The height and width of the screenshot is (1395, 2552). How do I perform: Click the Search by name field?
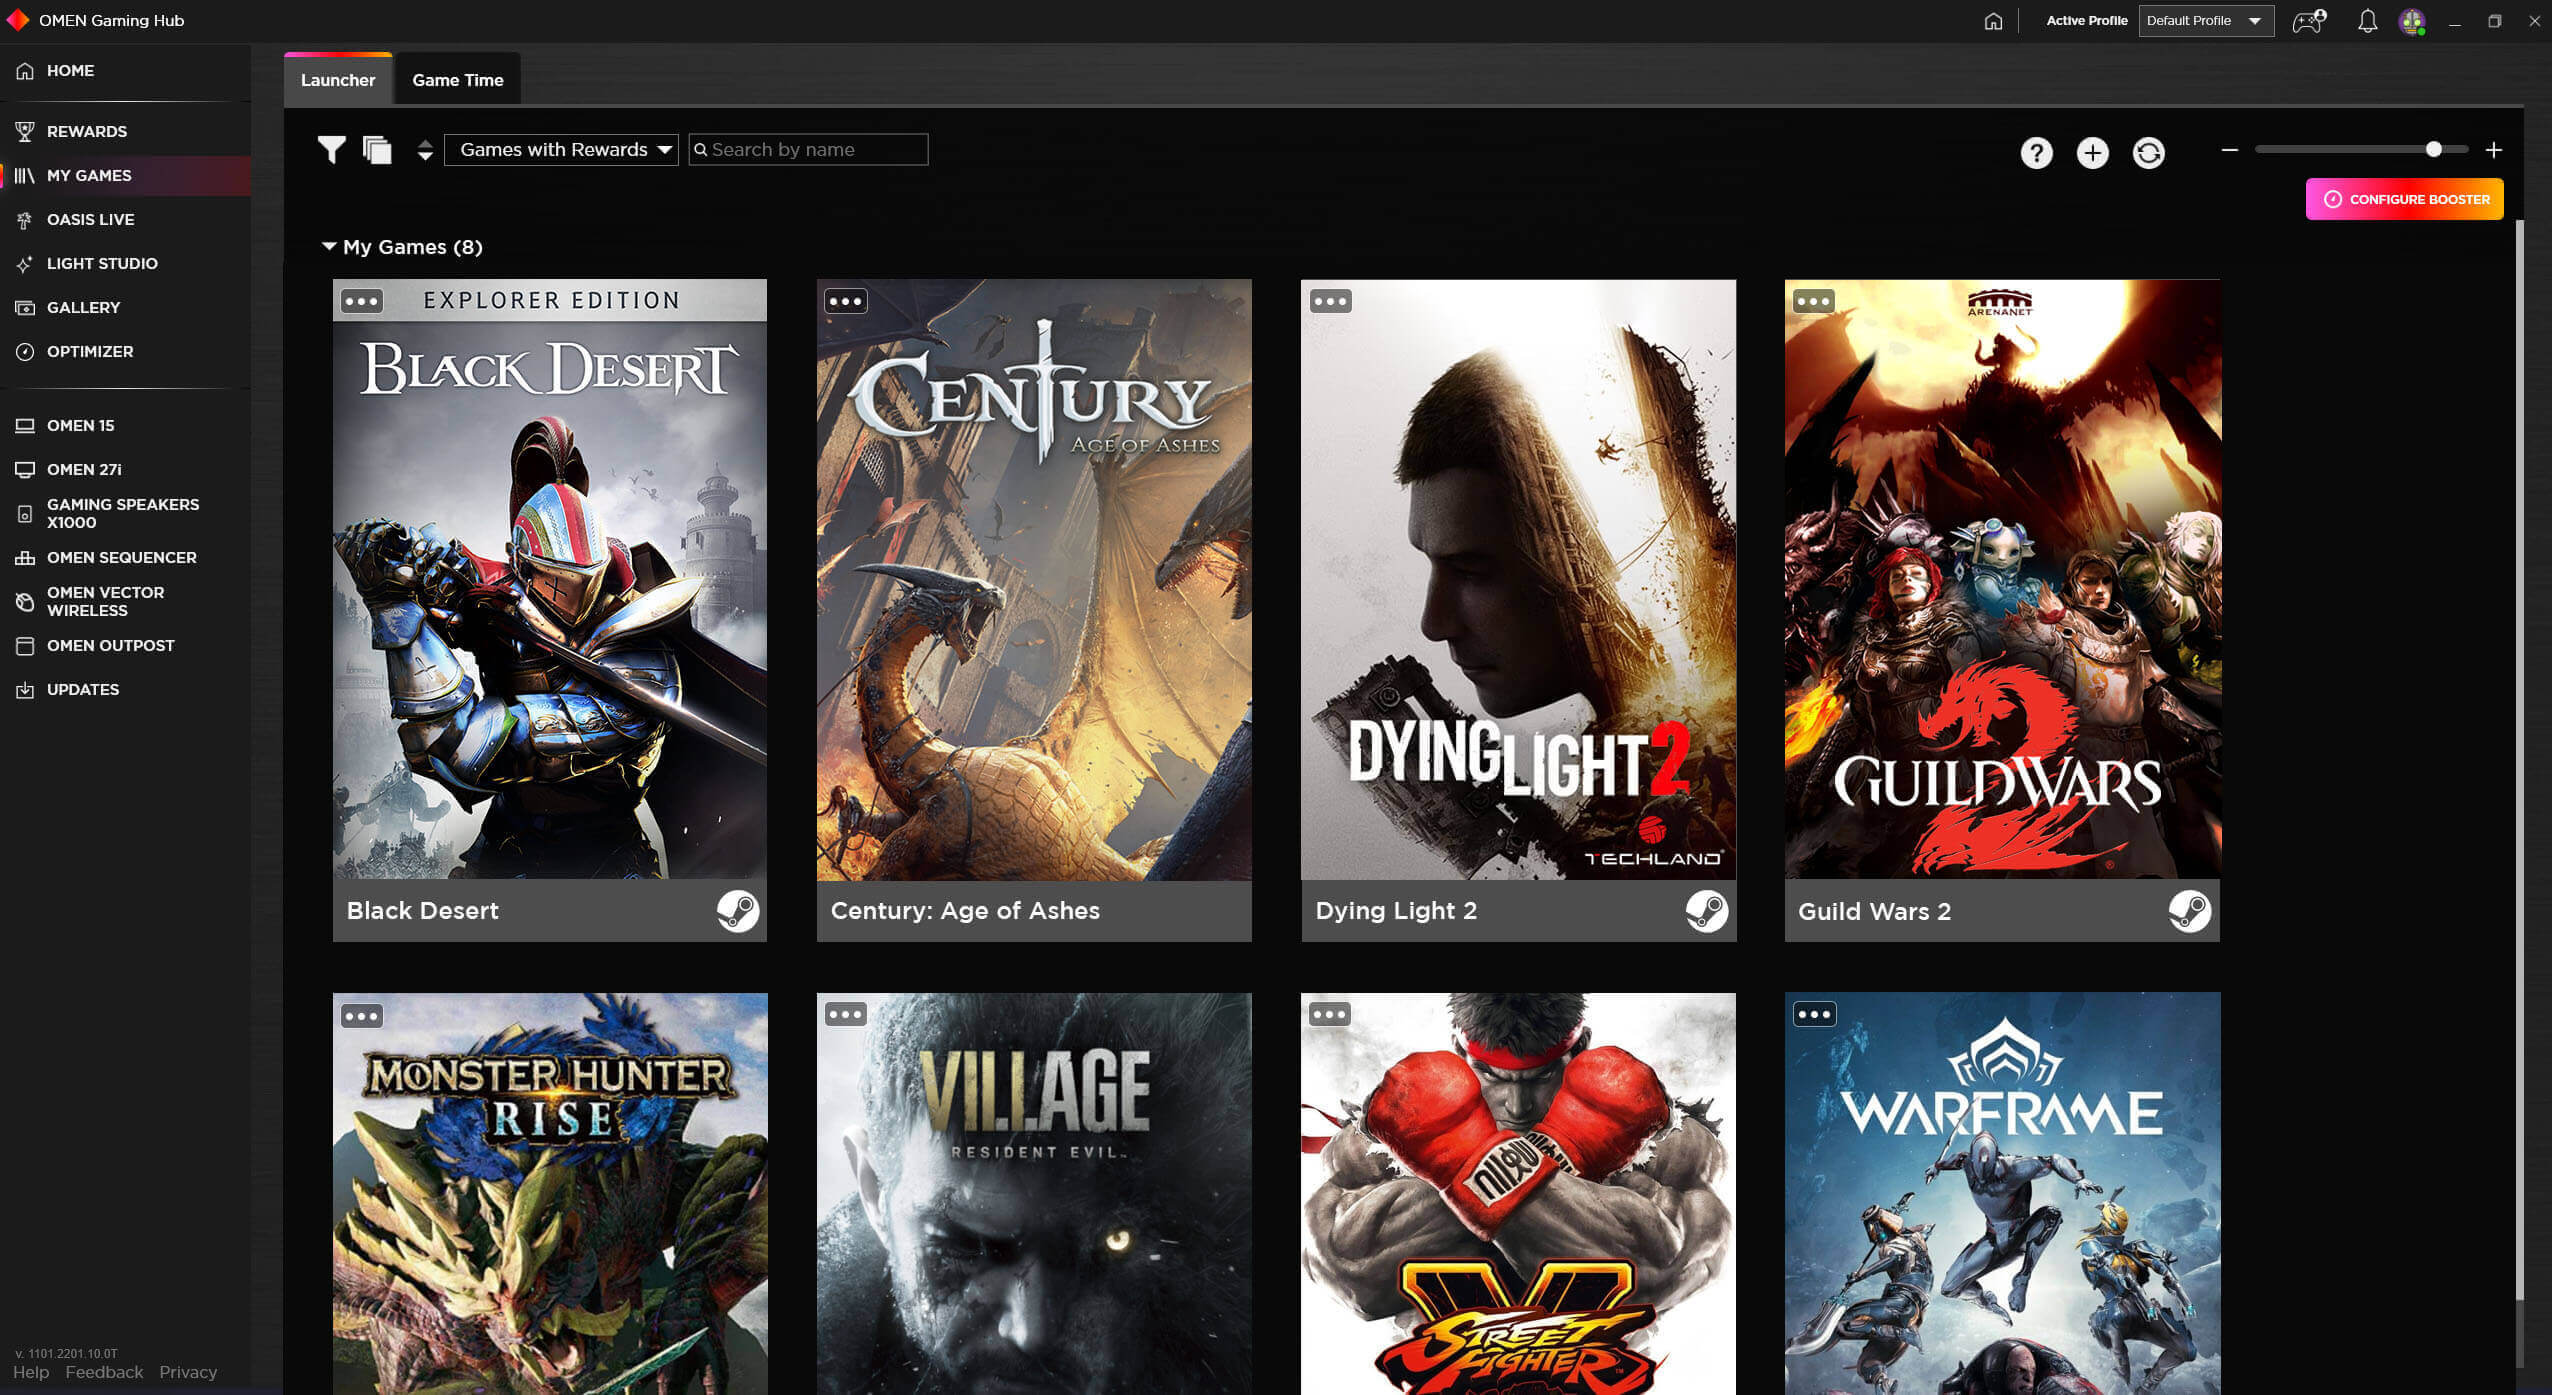click(x=807, y=151)
